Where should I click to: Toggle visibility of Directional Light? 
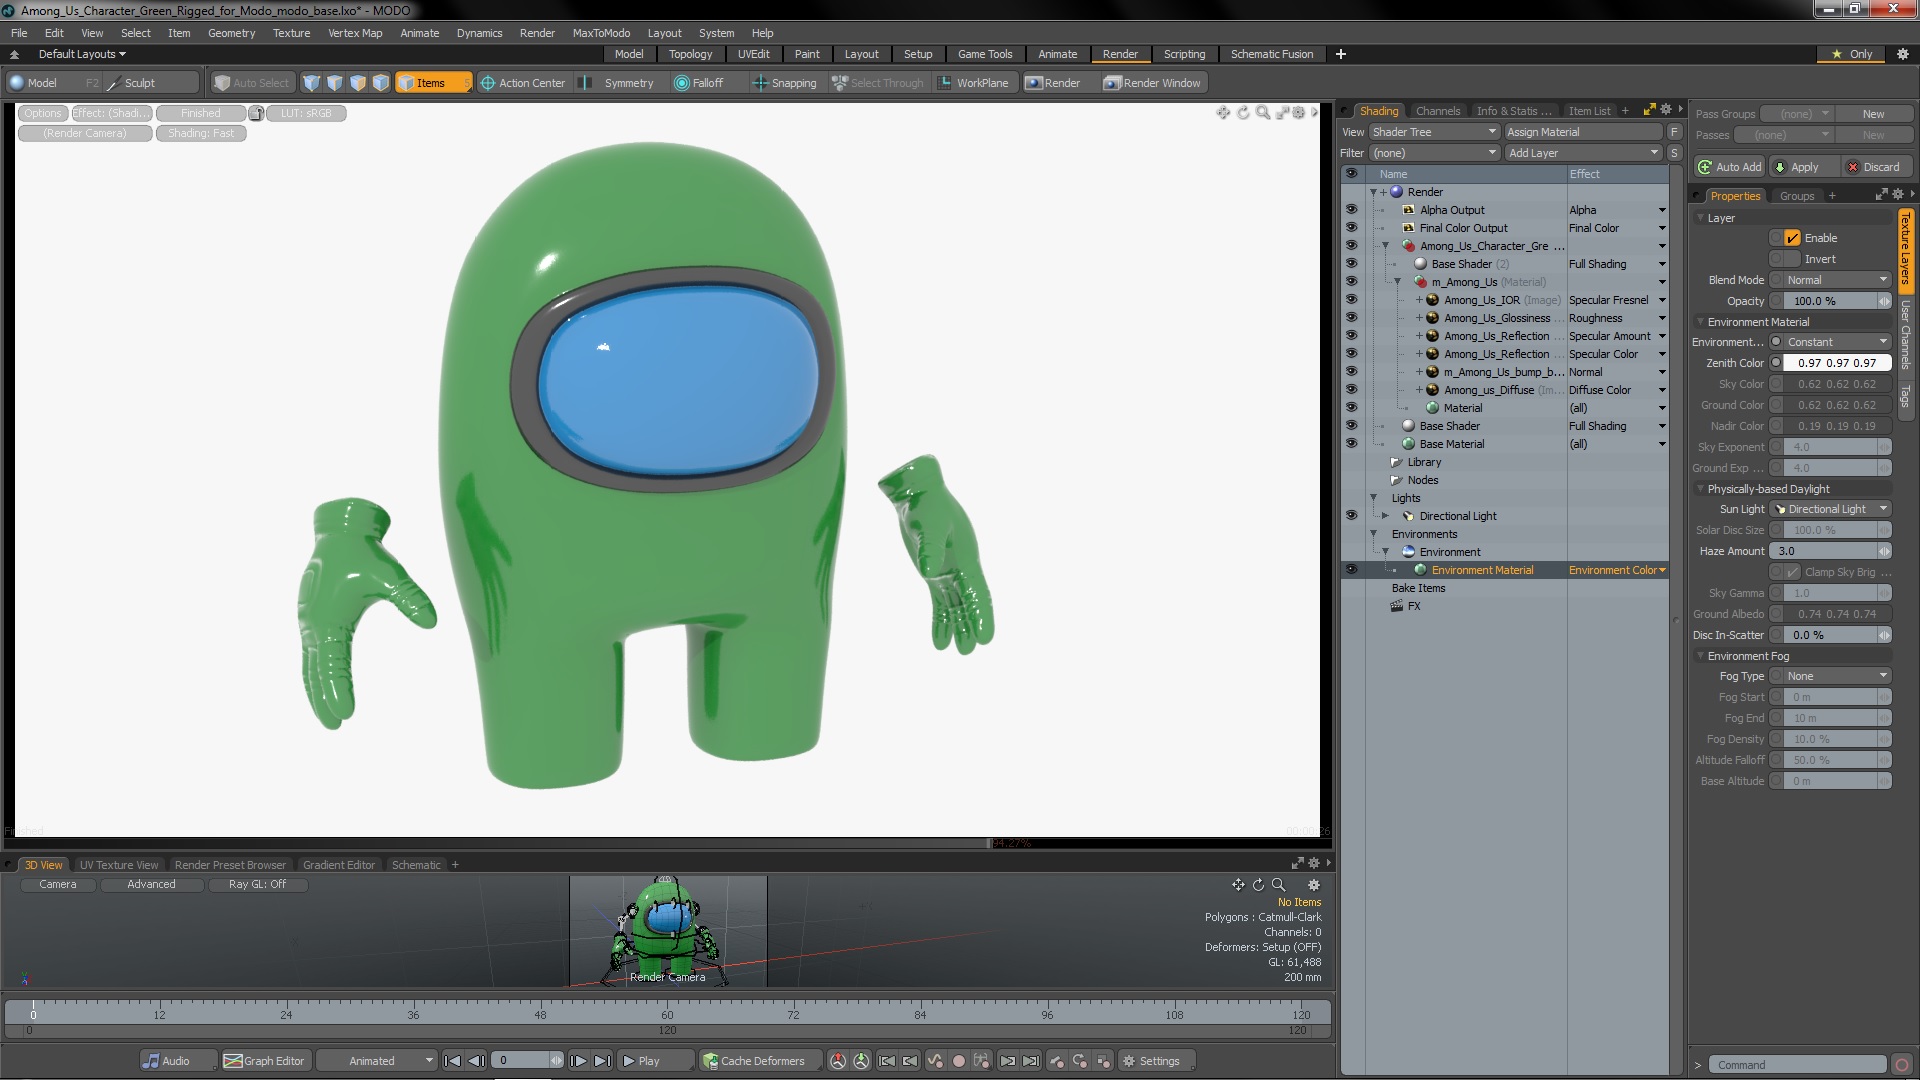point(1351,516)
